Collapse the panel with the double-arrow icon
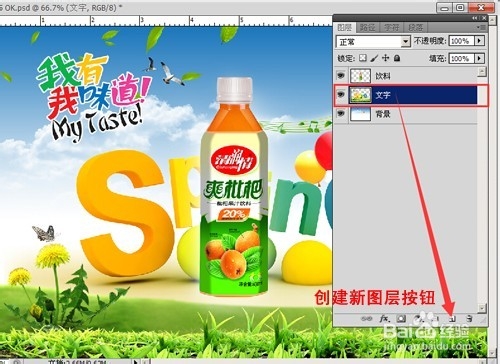This screenshot has width=500, height=364. [x=475, y=18]
